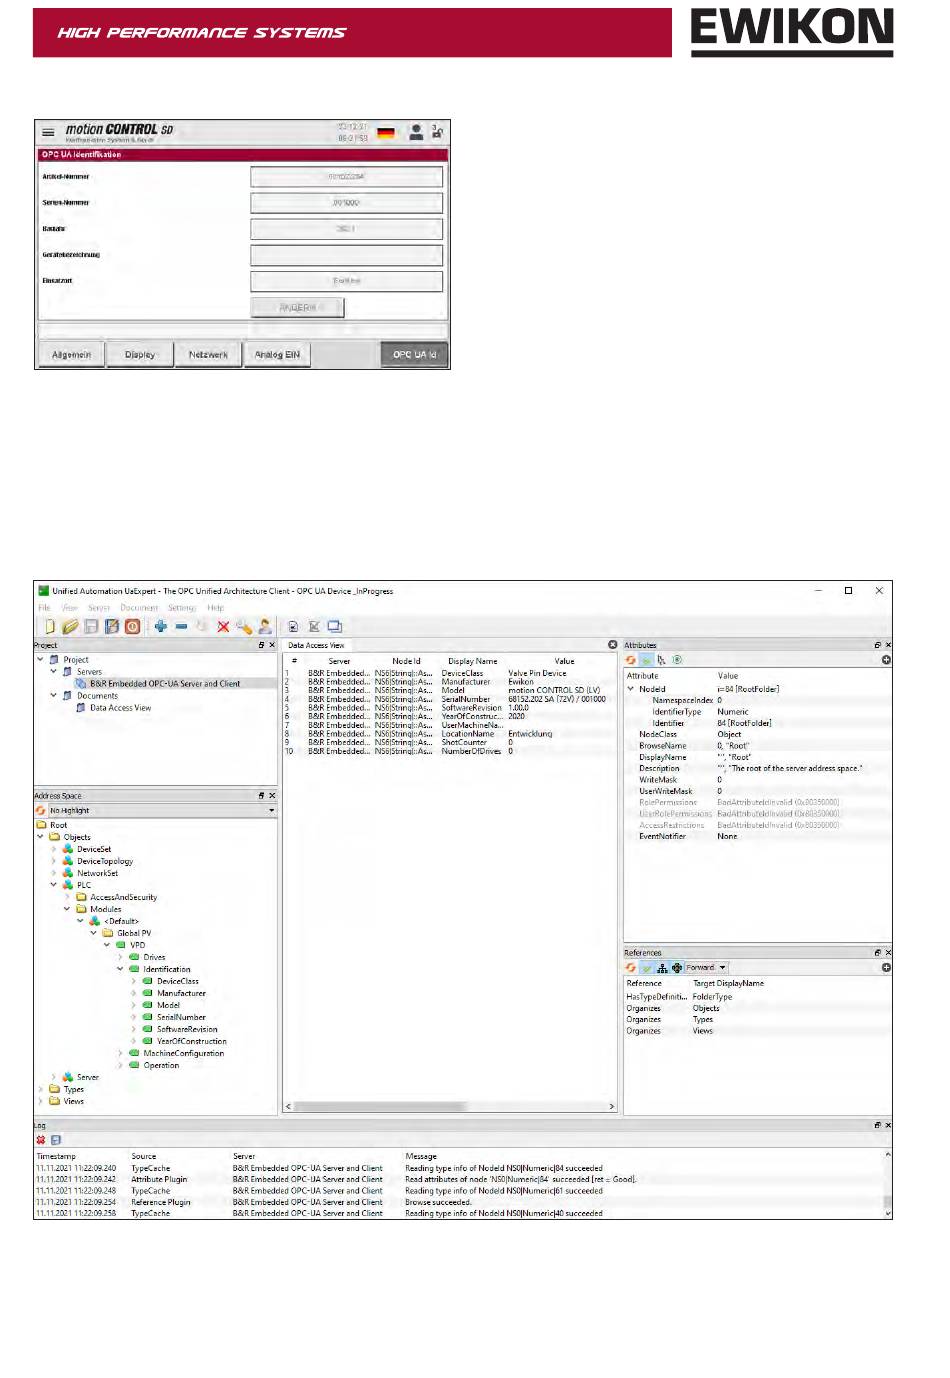Select the B&R Embedded OPC-UA Server and Client item
The width and height of the screenshot is (950, 1378).
pos(165,684)
